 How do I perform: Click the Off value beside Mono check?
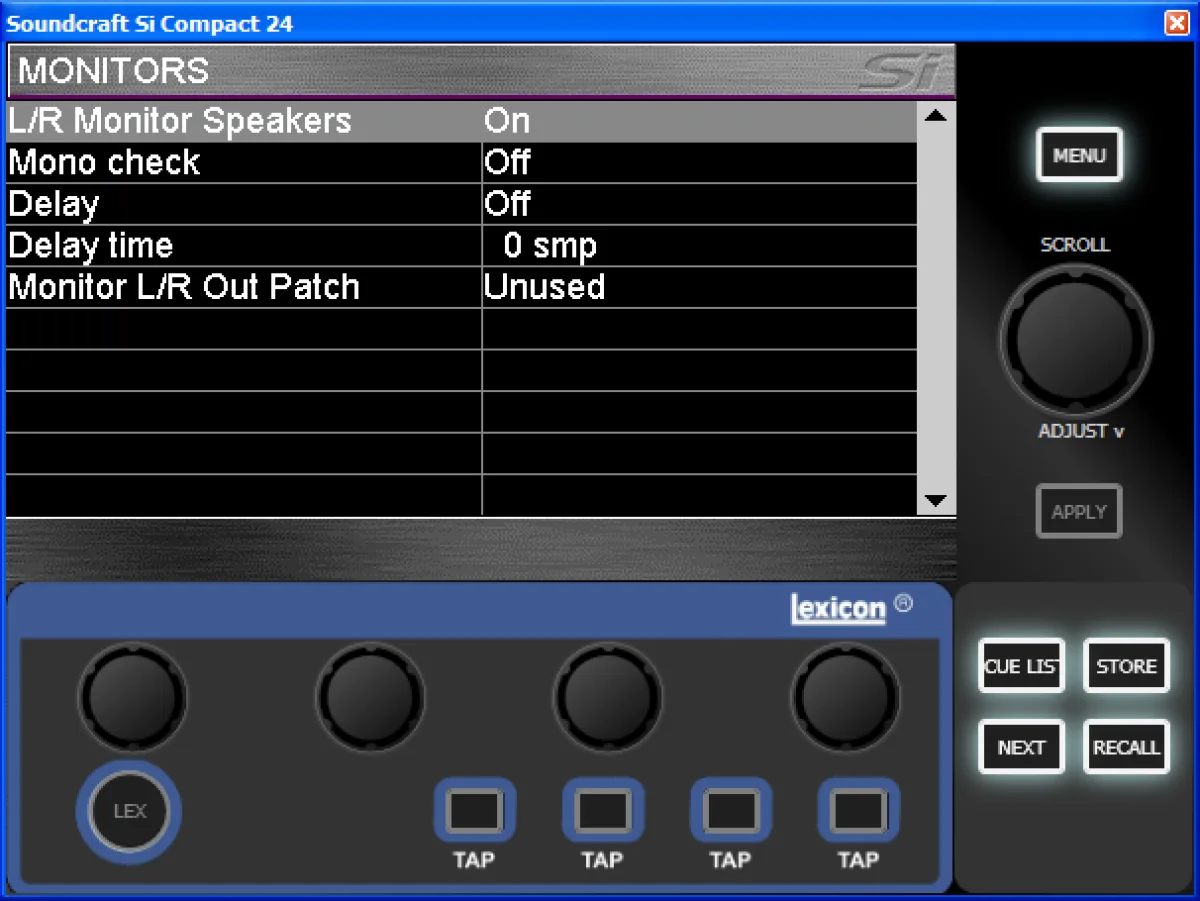[507, 162]
